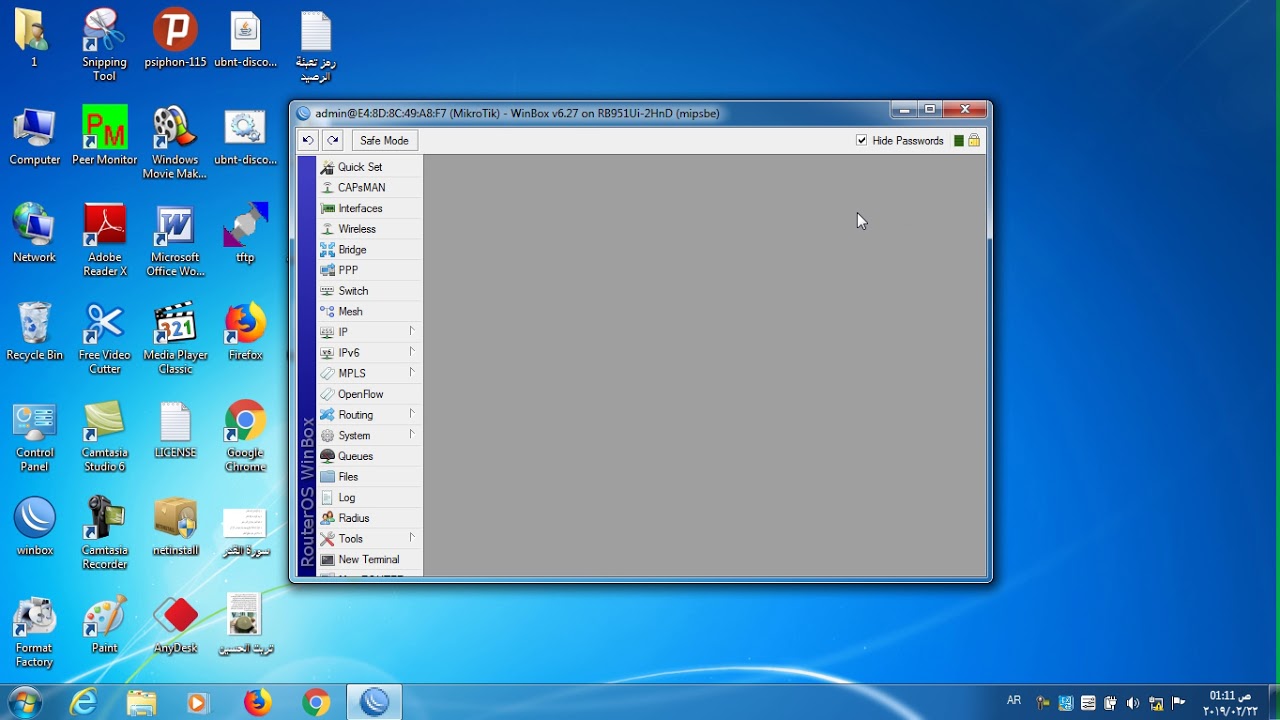Click the undo arrow icon in WinBox toolbar
Image resolution: width=1280 pixels, height=720 pixels.
(x=308, y=141)
